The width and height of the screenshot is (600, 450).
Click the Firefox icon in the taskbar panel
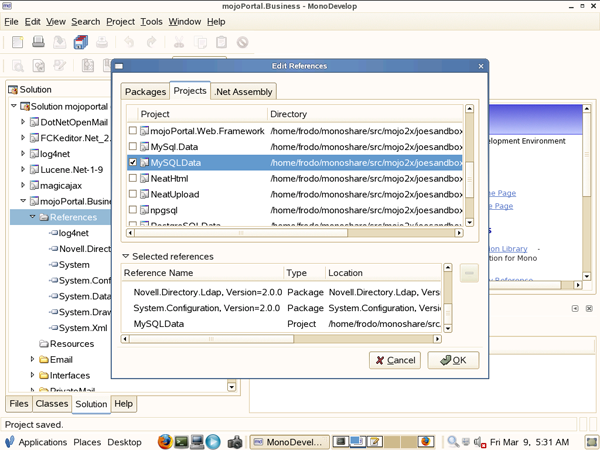tap(165, 441)
